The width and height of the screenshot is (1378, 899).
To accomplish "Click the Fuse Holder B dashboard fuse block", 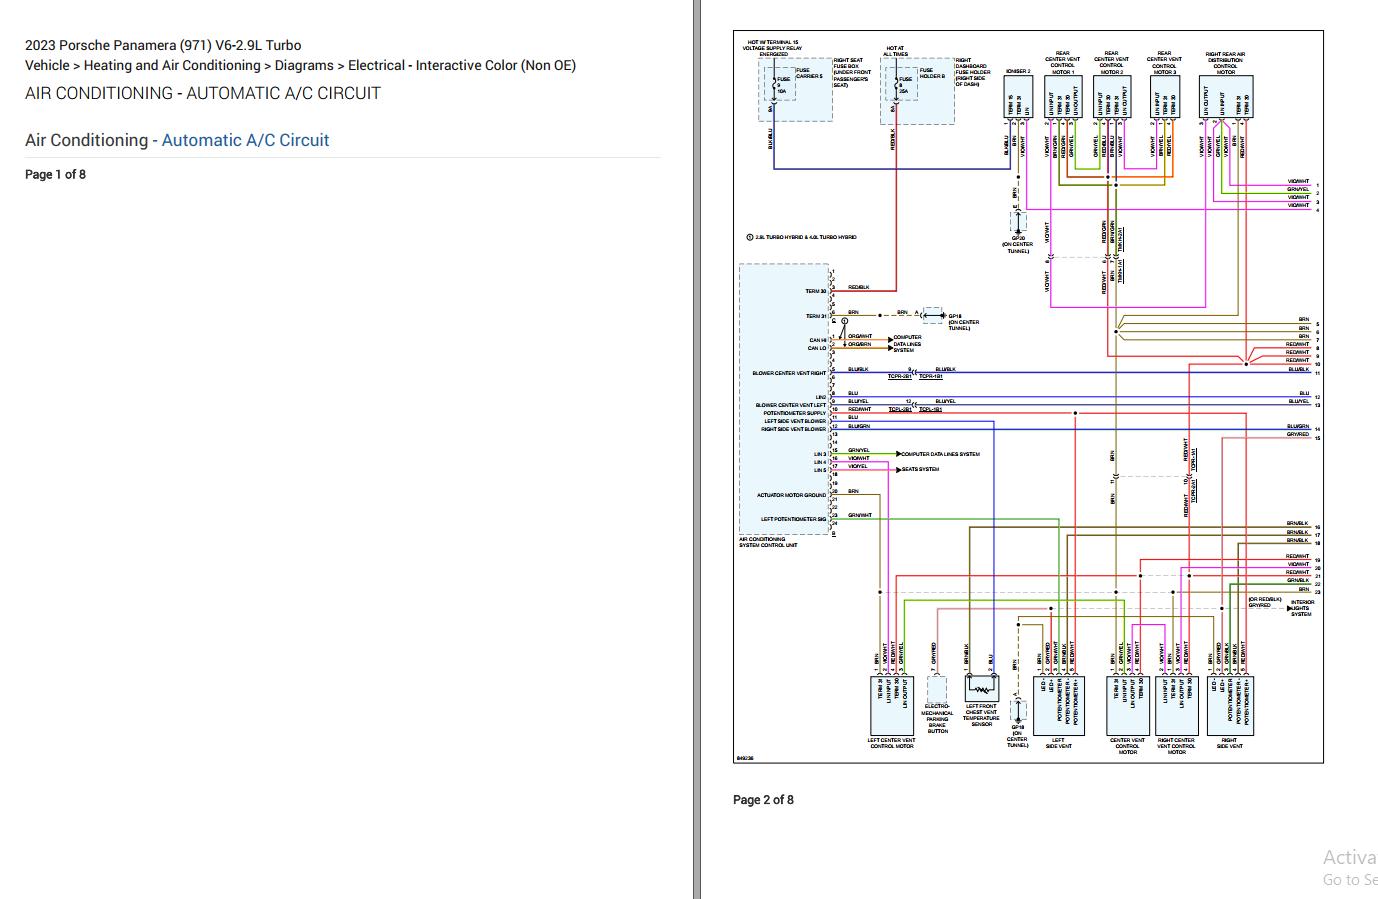I will click(917, 90).
